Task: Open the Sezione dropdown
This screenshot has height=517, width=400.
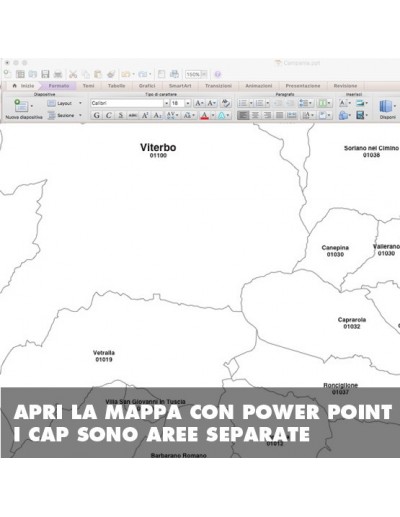Action: click(65, 115)
